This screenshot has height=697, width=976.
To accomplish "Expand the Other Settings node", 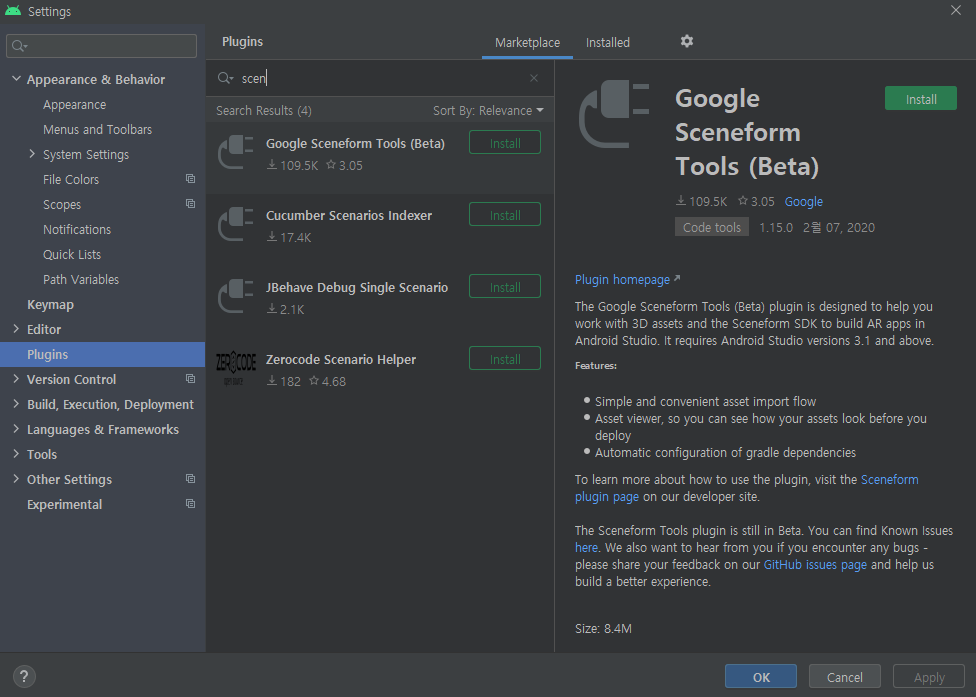I will tap(16, 479).
